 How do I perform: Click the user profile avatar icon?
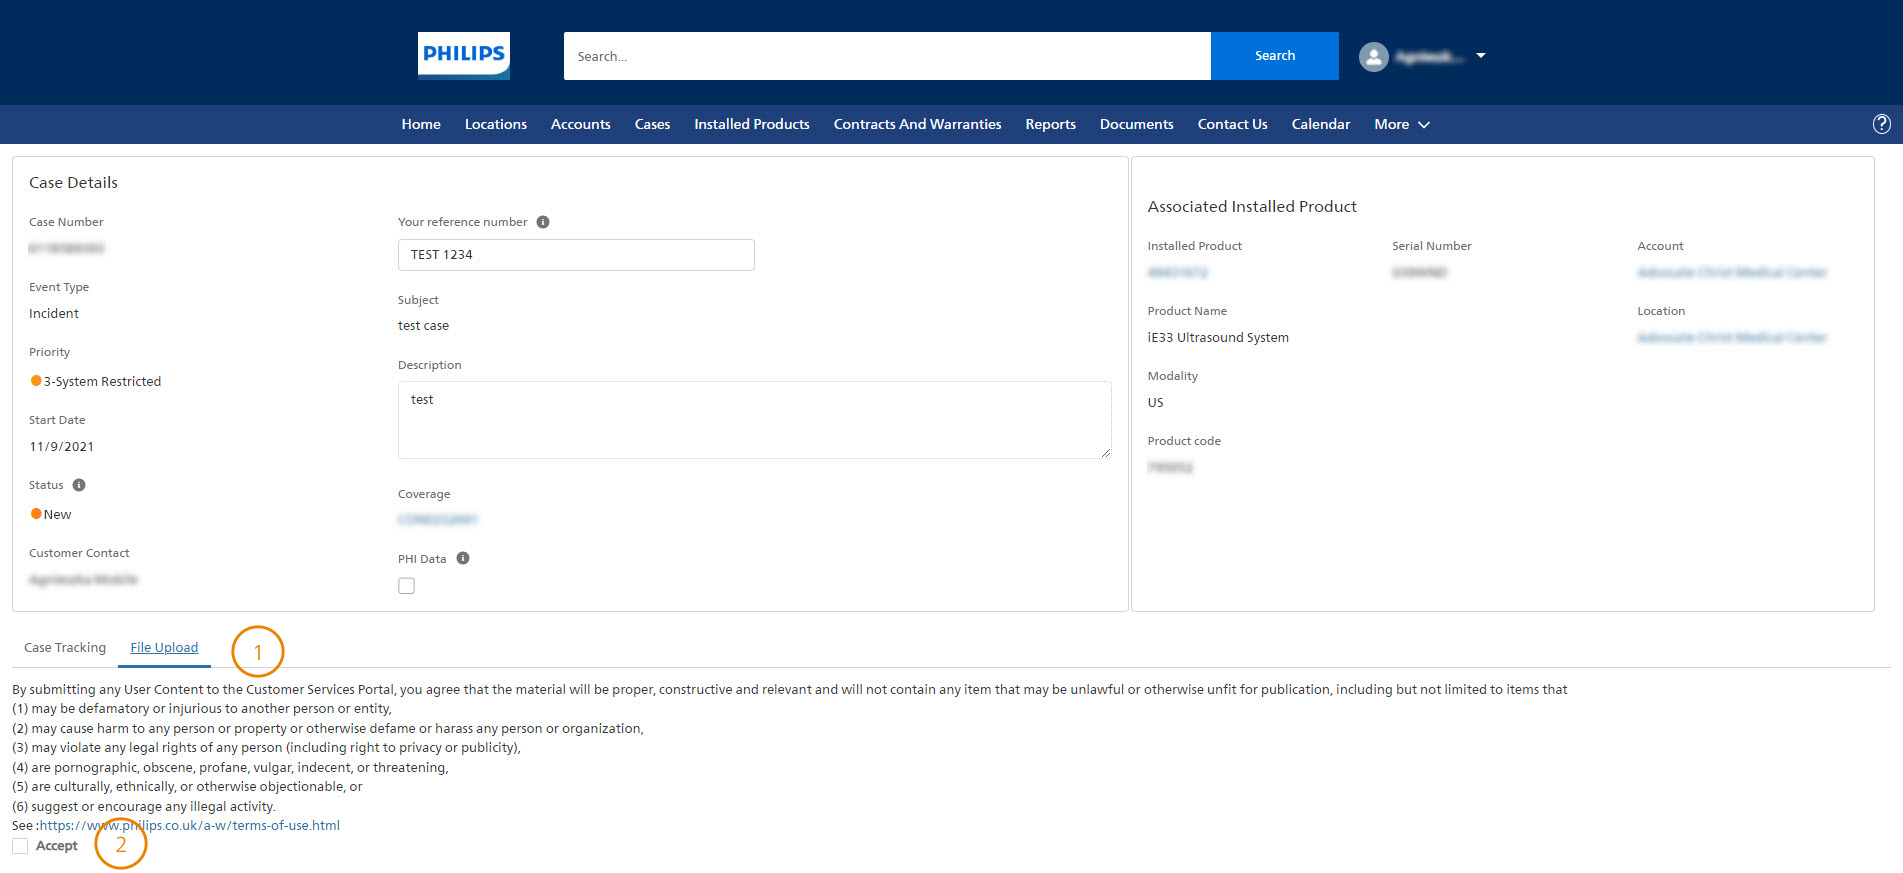coord(1373,57)
